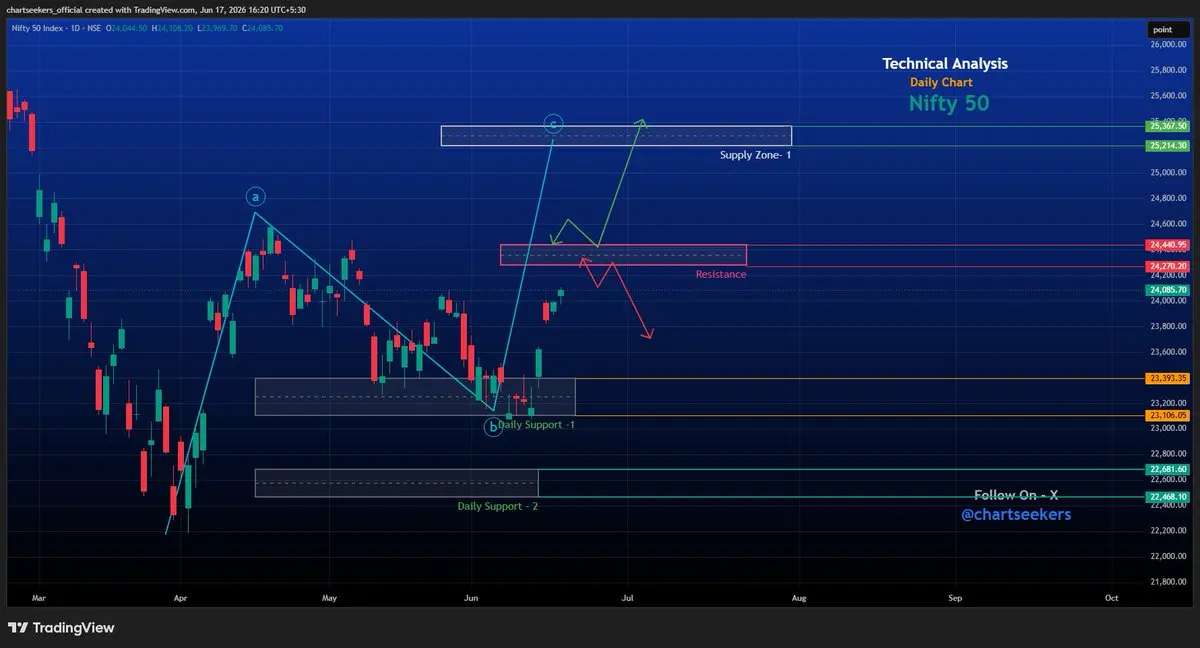Click the circled wave label 'b'
The height and width of the screenshot is (648, 1200).
point(492,427)
